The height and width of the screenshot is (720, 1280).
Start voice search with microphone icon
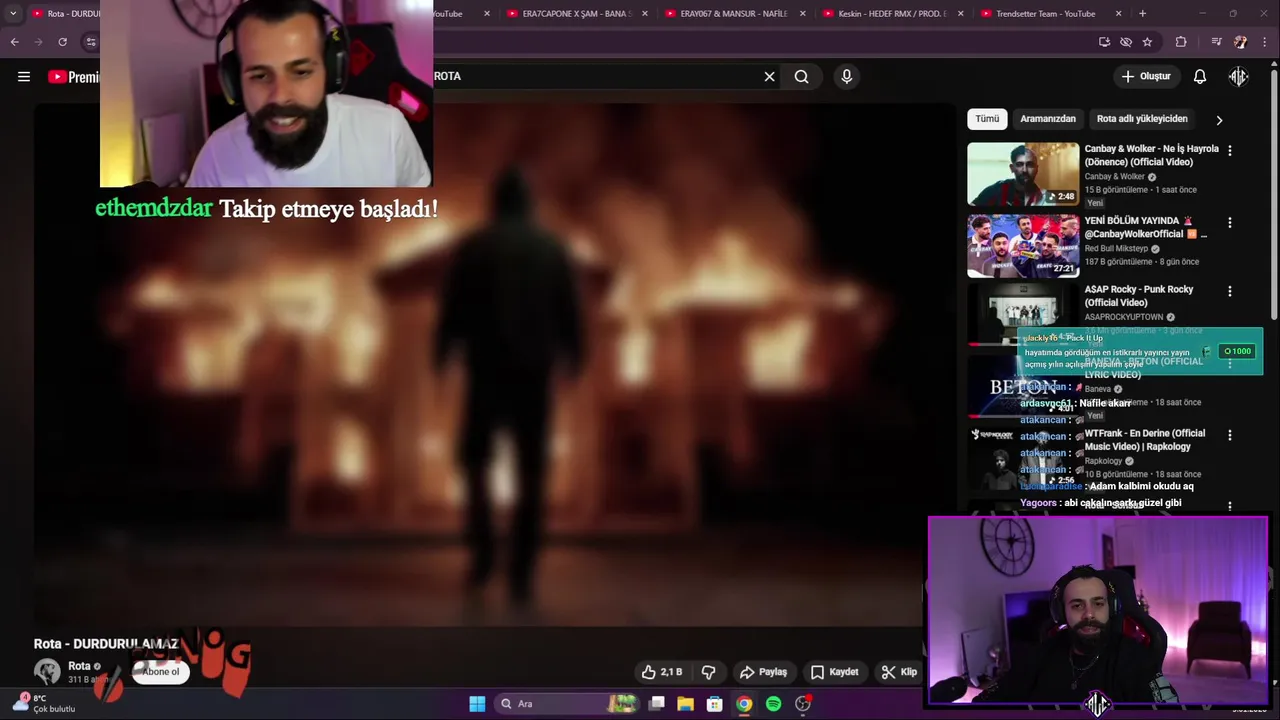point(847,76)
